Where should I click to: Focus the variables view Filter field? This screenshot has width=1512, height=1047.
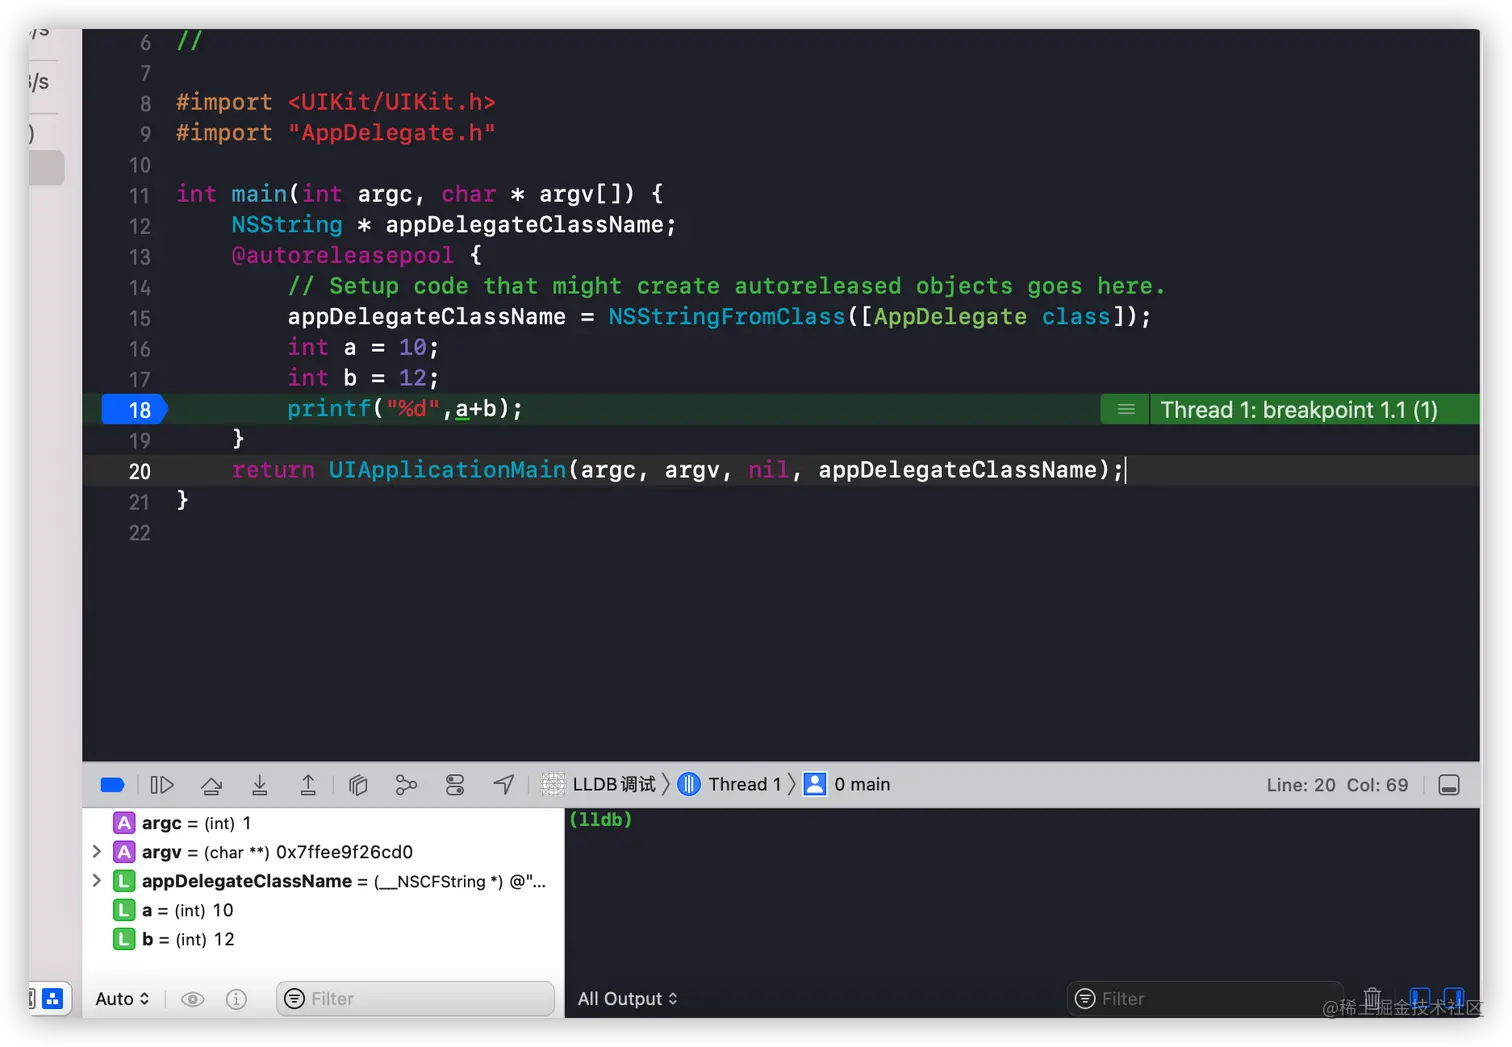point(415,999)
